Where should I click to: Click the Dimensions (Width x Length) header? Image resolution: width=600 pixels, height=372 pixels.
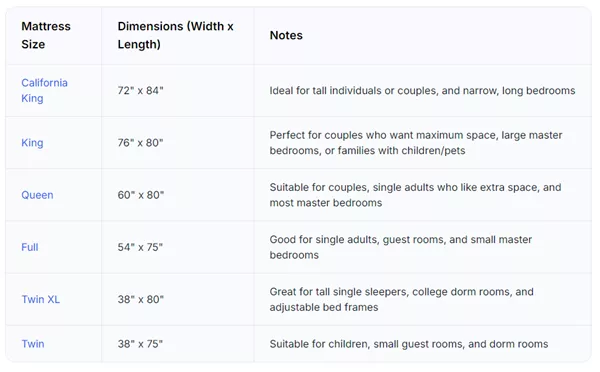pyautogui.click(x=175, y=35)
